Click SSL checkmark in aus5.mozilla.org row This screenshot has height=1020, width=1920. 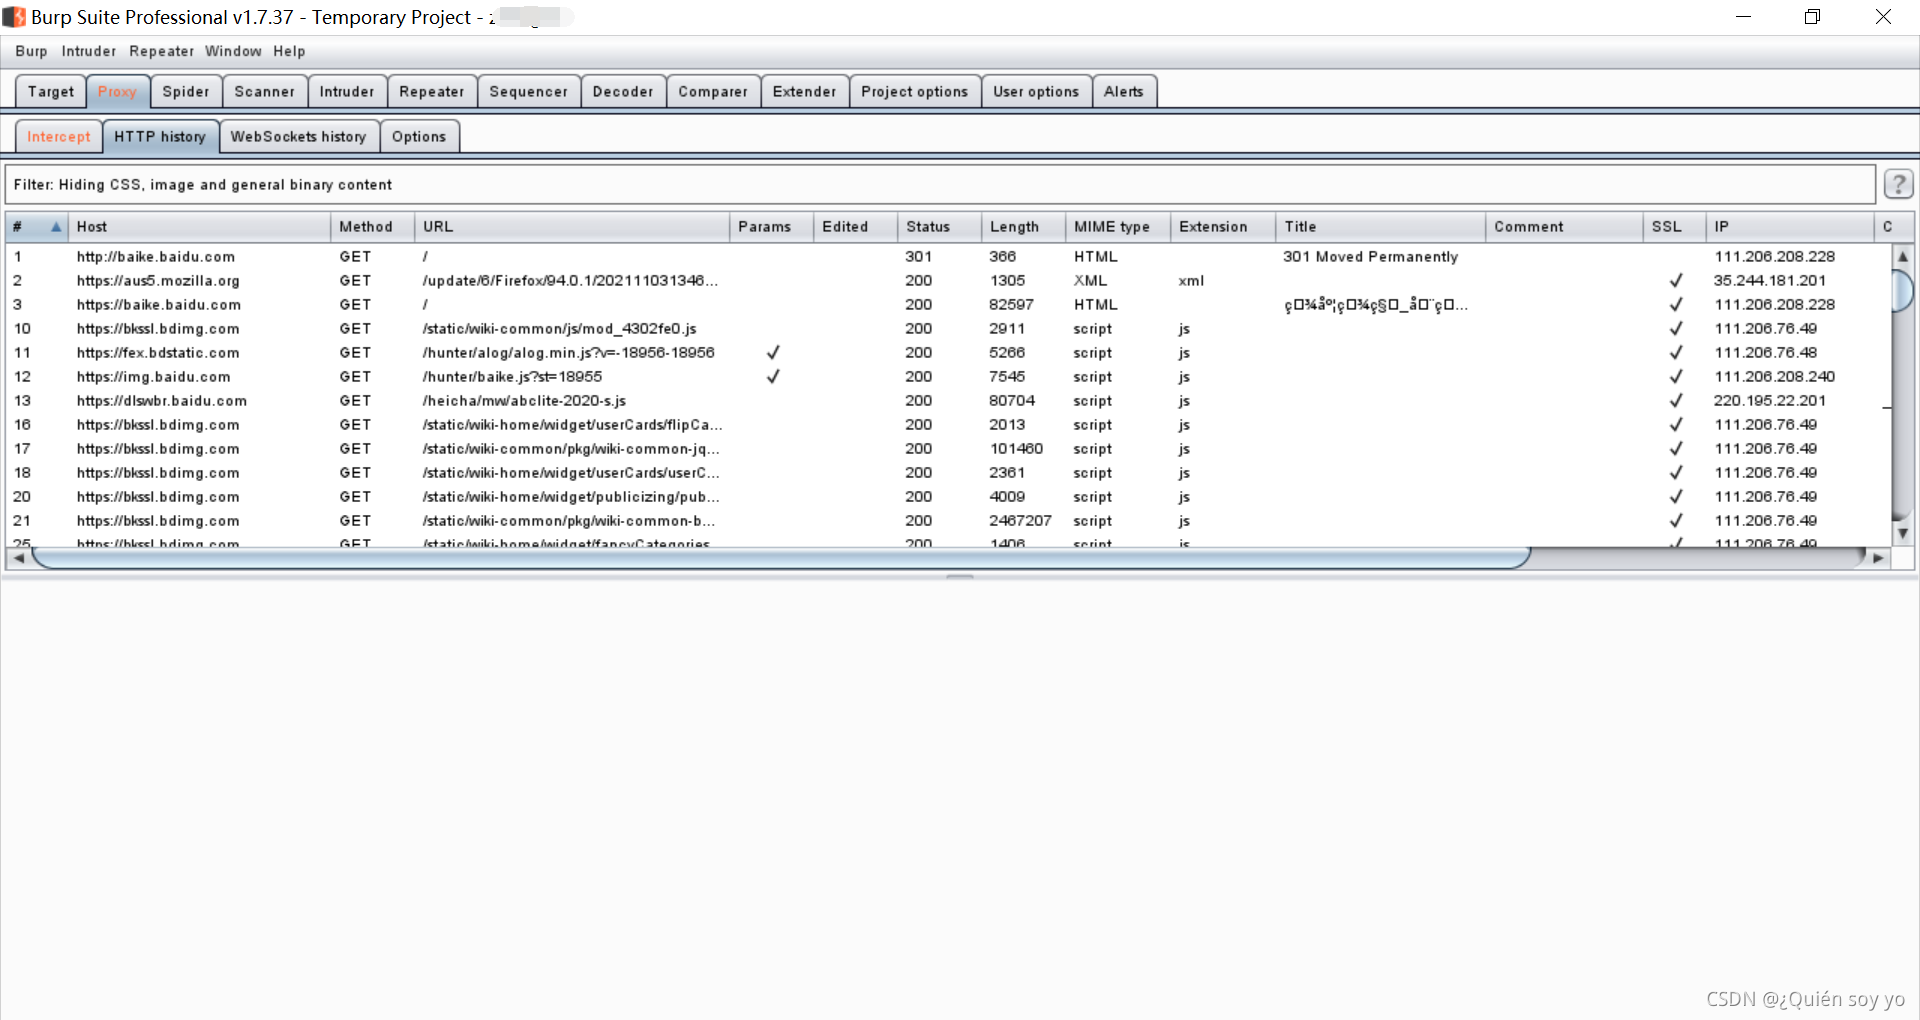pos(1676,280)
